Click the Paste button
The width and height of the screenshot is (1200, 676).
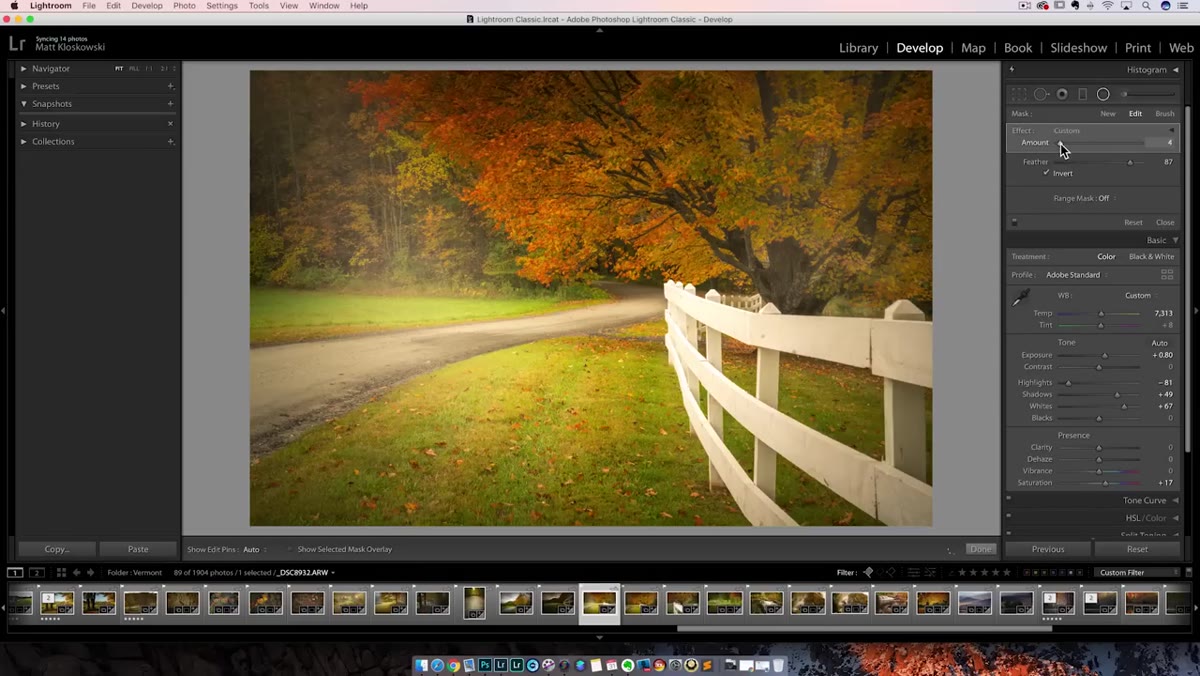(138, 549)
